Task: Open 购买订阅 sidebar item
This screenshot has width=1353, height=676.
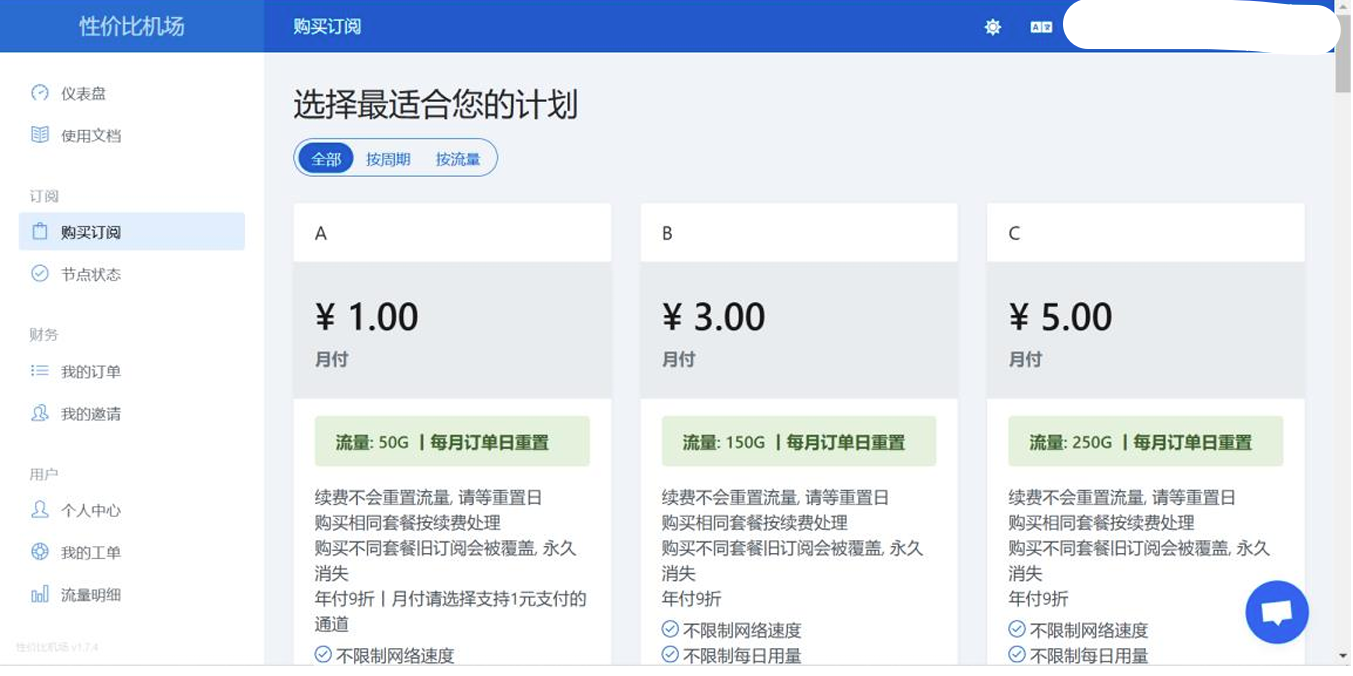Action: pyautogui.click(x=132, y=231)
